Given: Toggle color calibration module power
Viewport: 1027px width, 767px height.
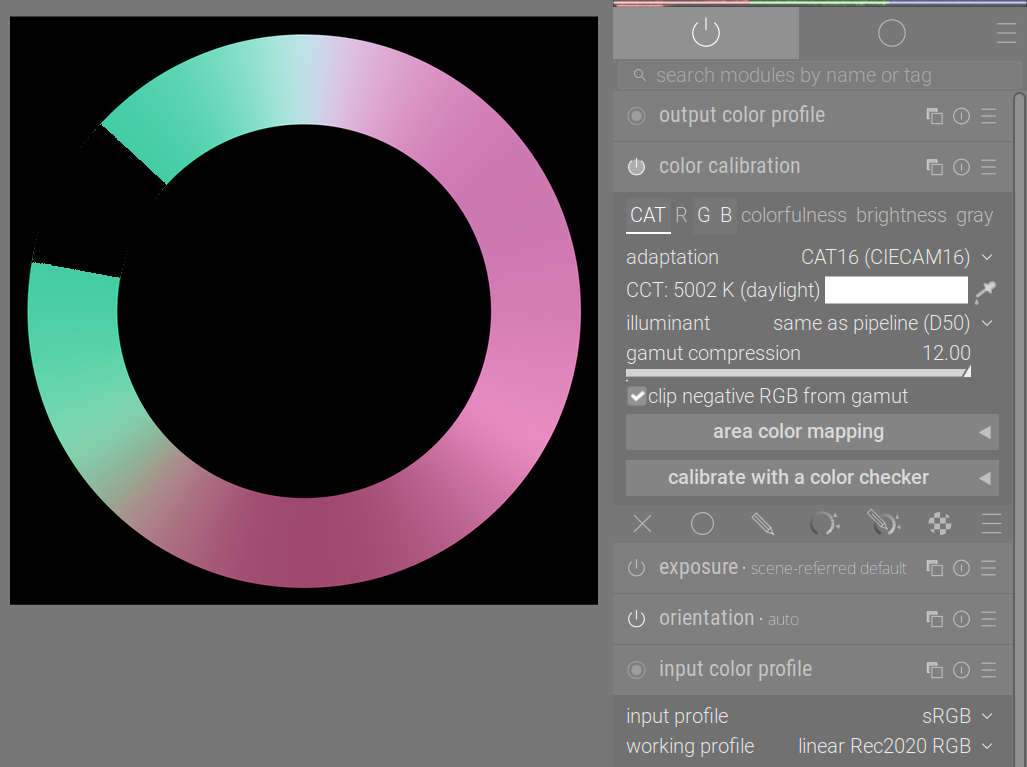Looking at the screenshot, I should 636,167.
